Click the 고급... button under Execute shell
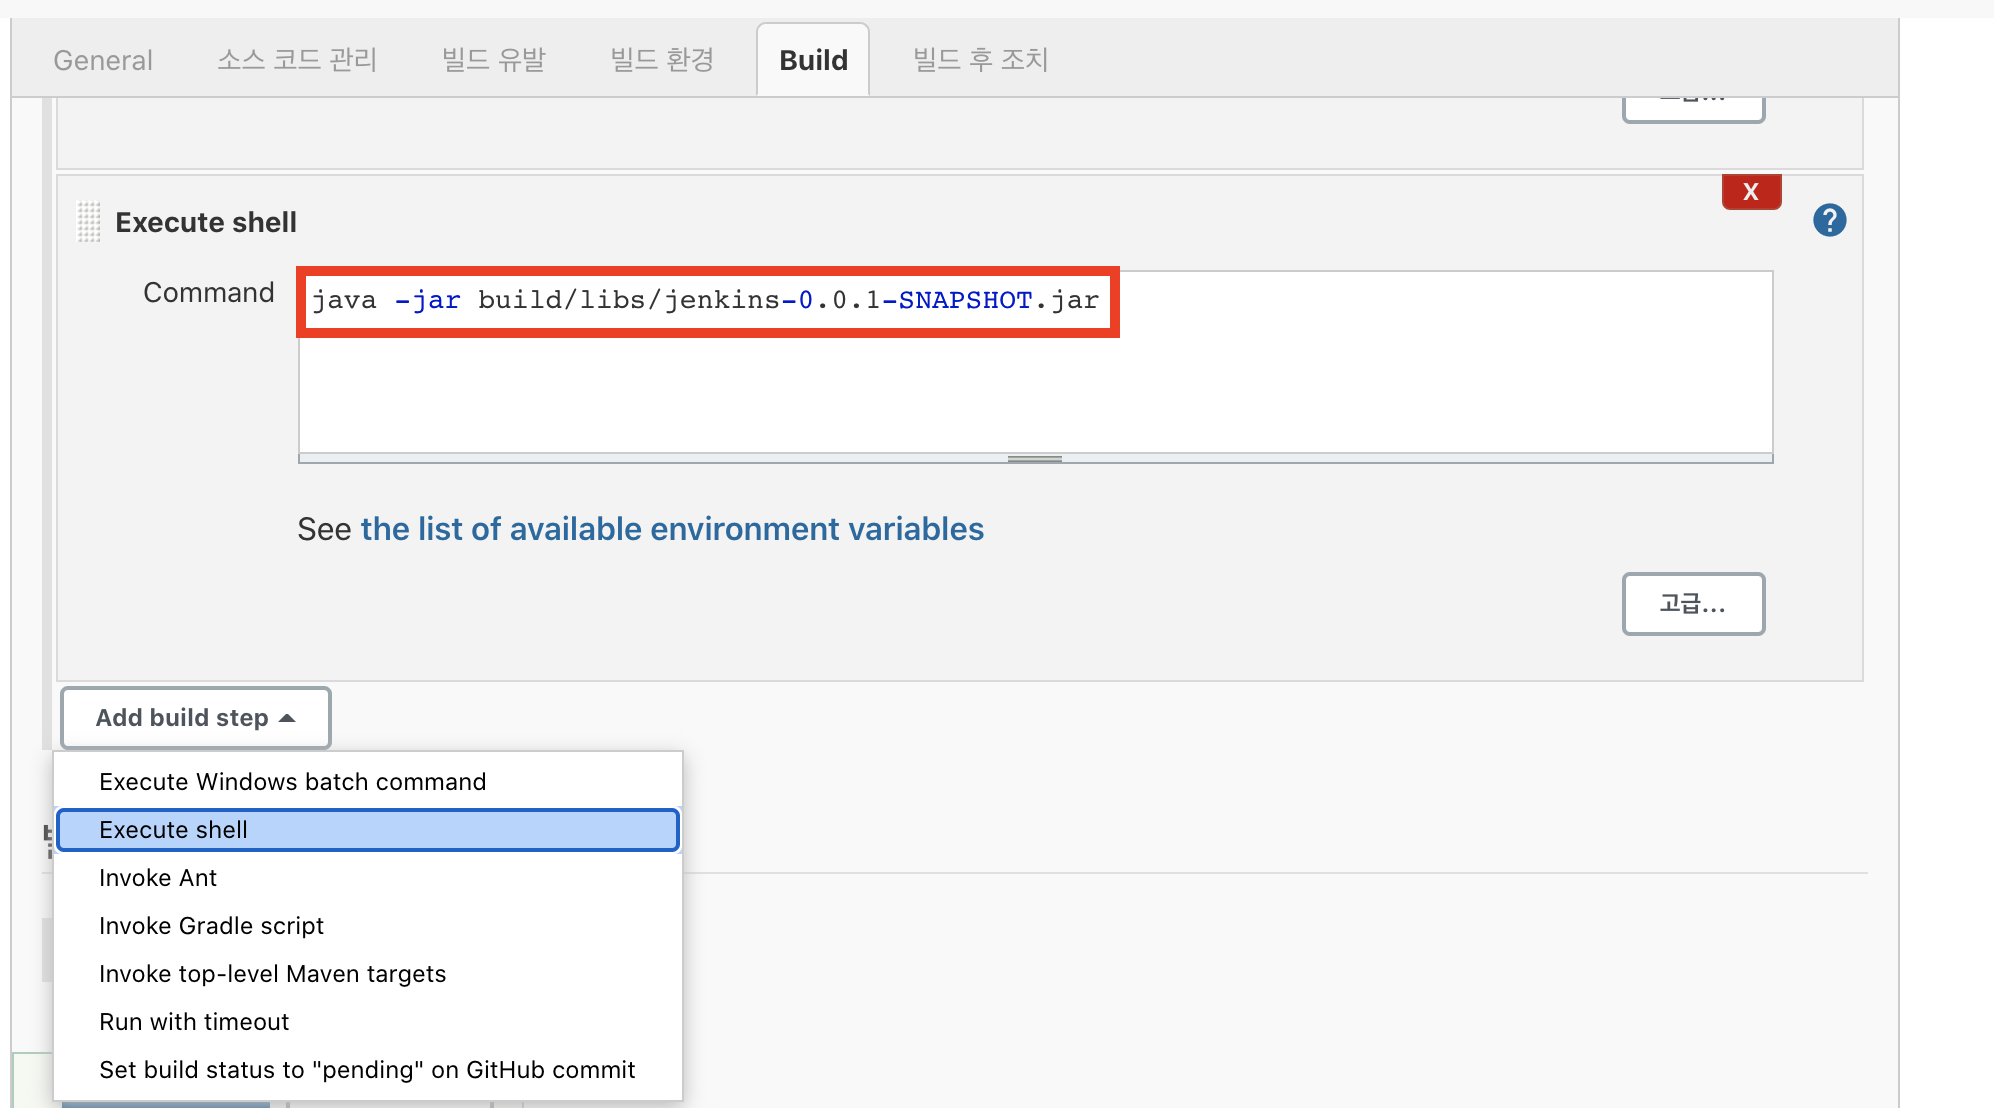 (x=1693, y=604)
